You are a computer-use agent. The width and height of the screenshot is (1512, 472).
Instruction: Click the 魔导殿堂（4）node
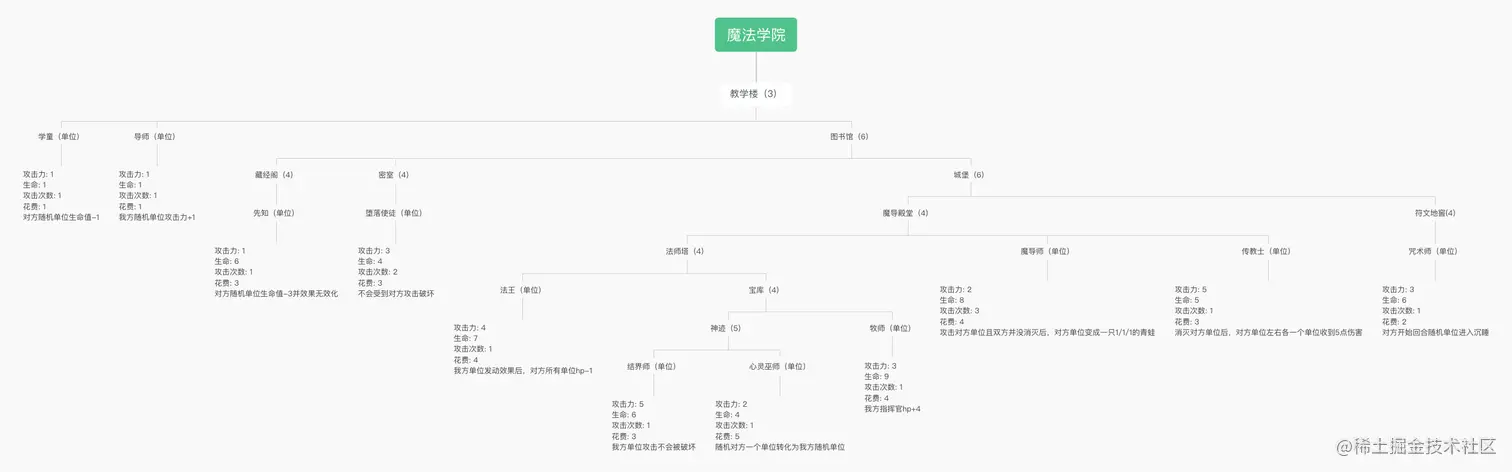[x=906, y=213]
